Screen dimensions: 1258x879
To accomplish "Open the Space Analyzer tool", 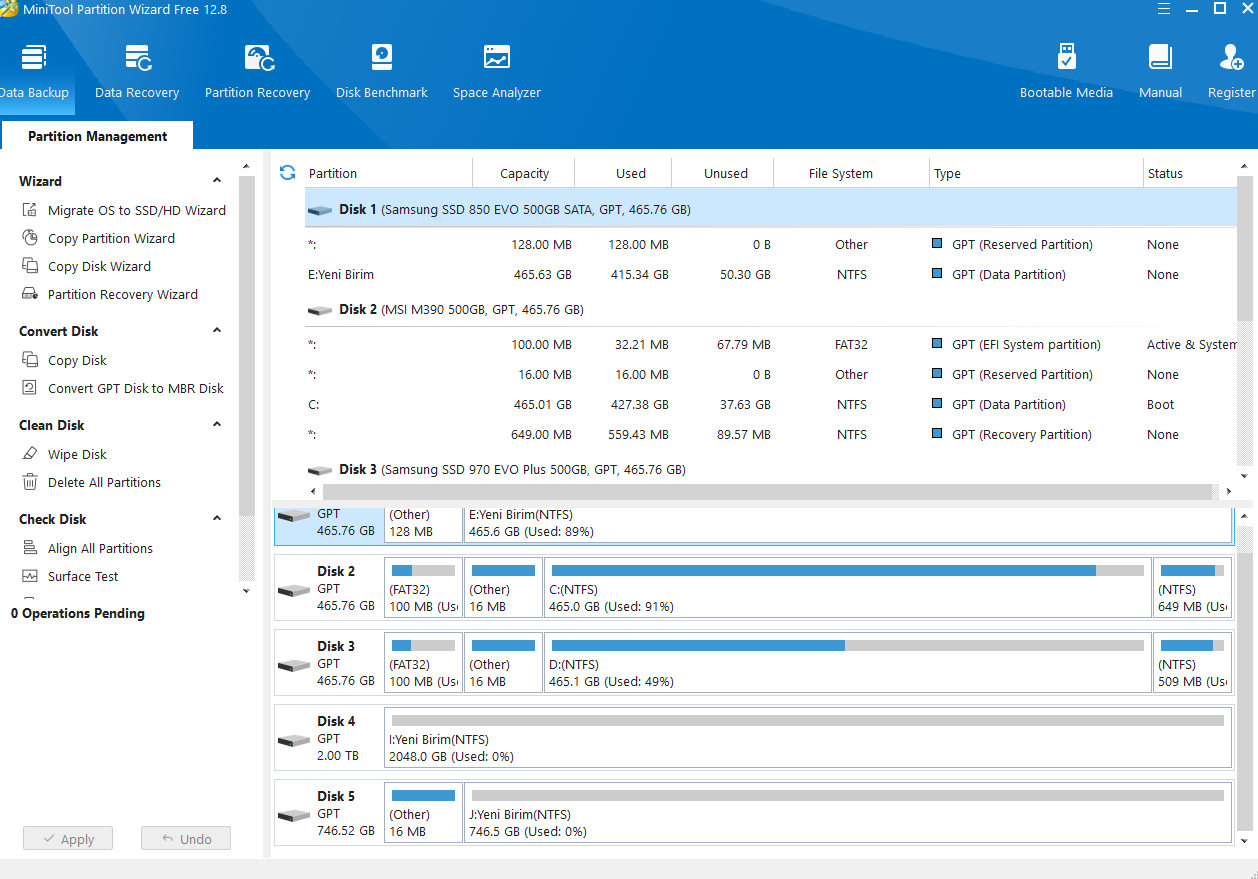I will pos(496,71).
